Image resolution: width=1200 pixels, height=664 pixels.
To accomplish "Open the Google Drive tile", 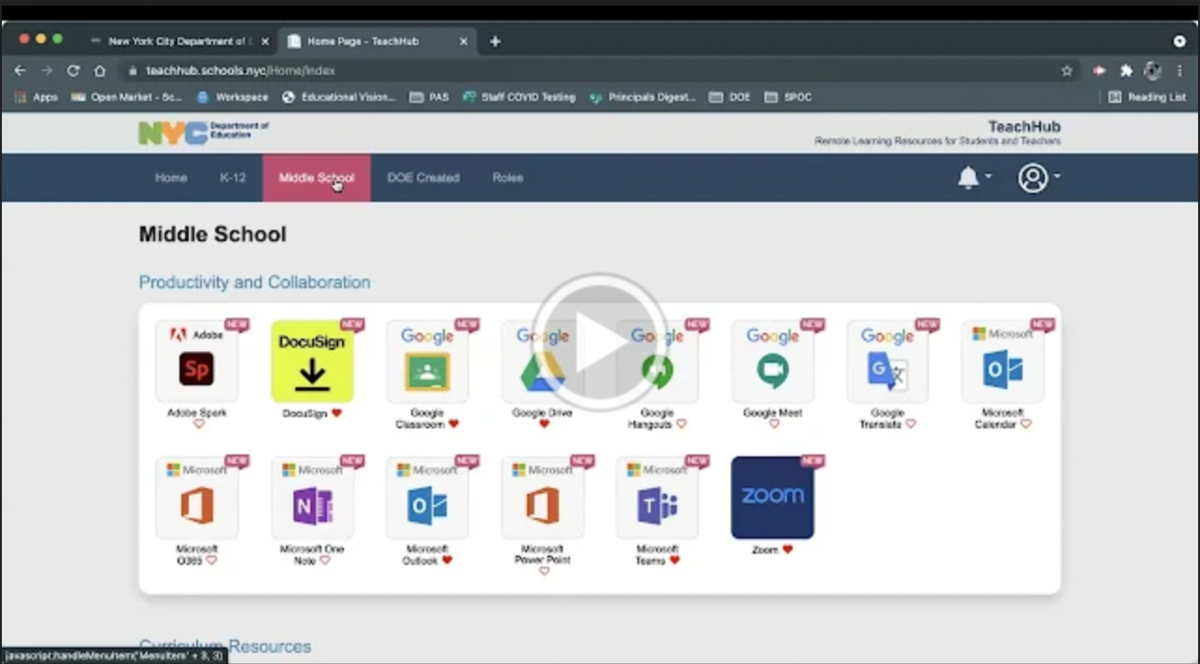I will [542, 362].
